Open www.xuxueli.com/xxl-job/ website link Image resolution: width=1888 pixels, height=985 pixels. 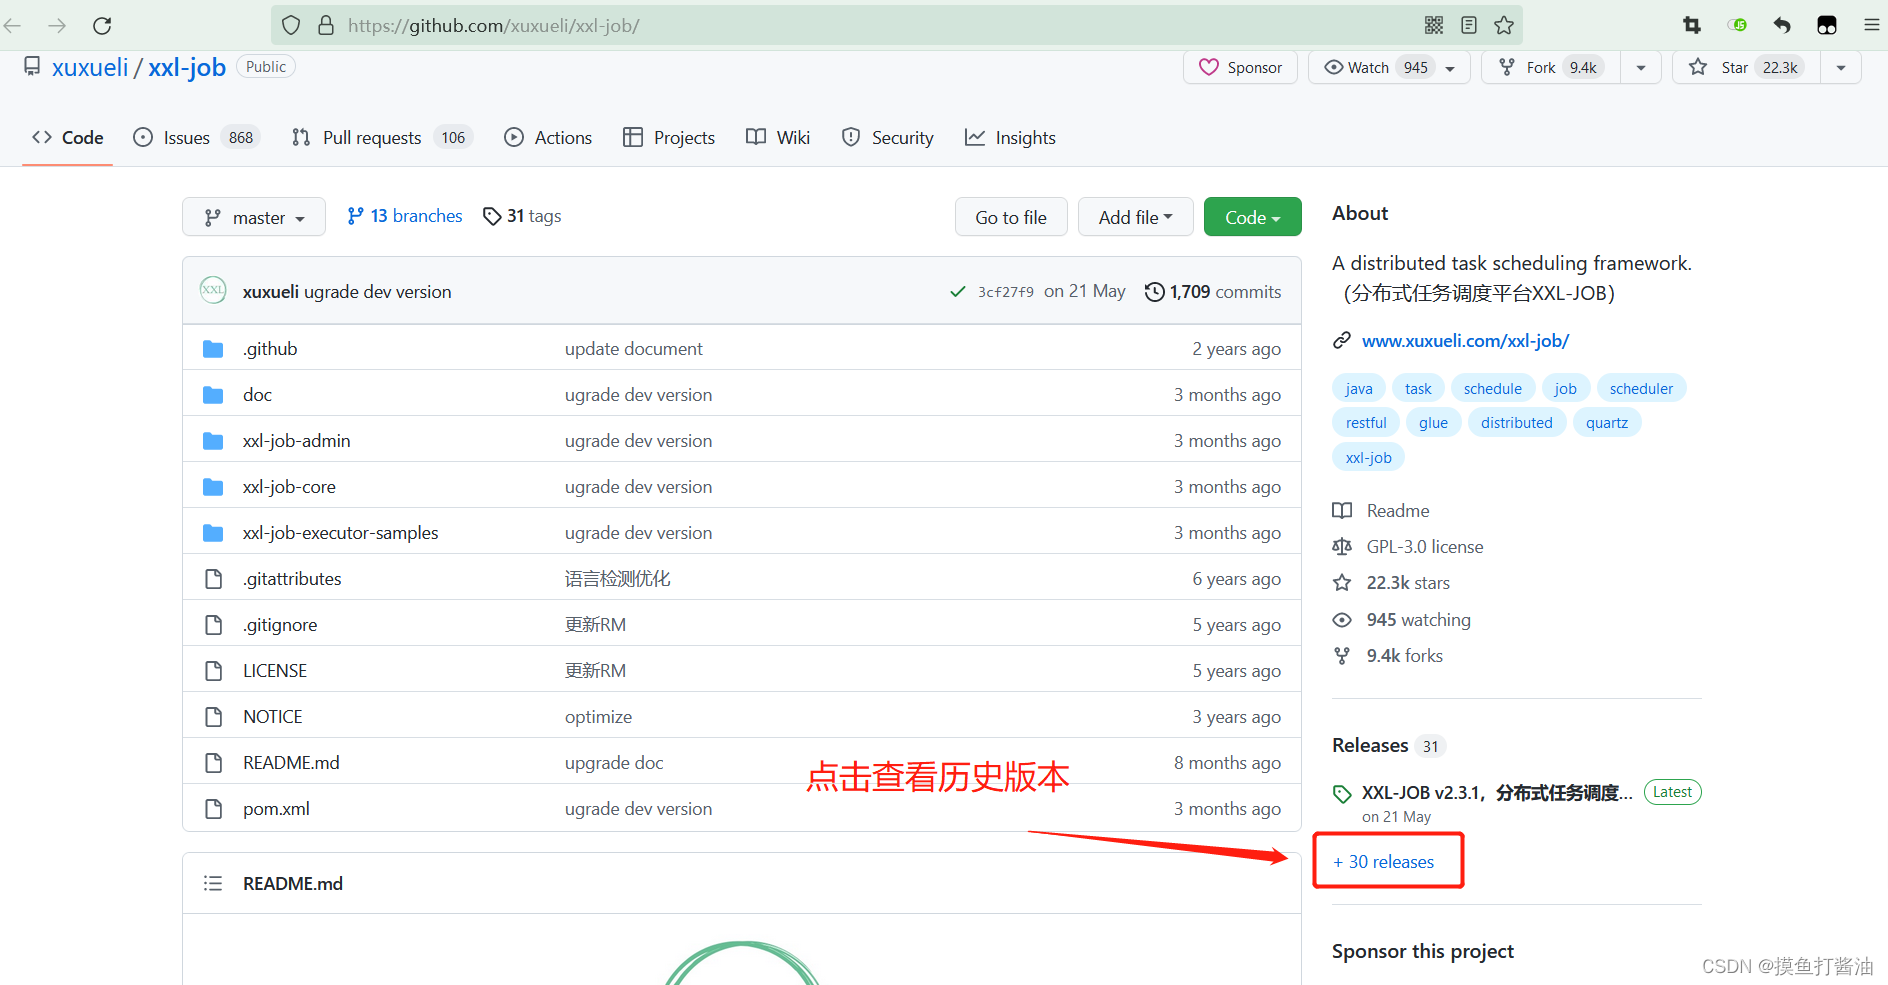[x=1465, y=341]
